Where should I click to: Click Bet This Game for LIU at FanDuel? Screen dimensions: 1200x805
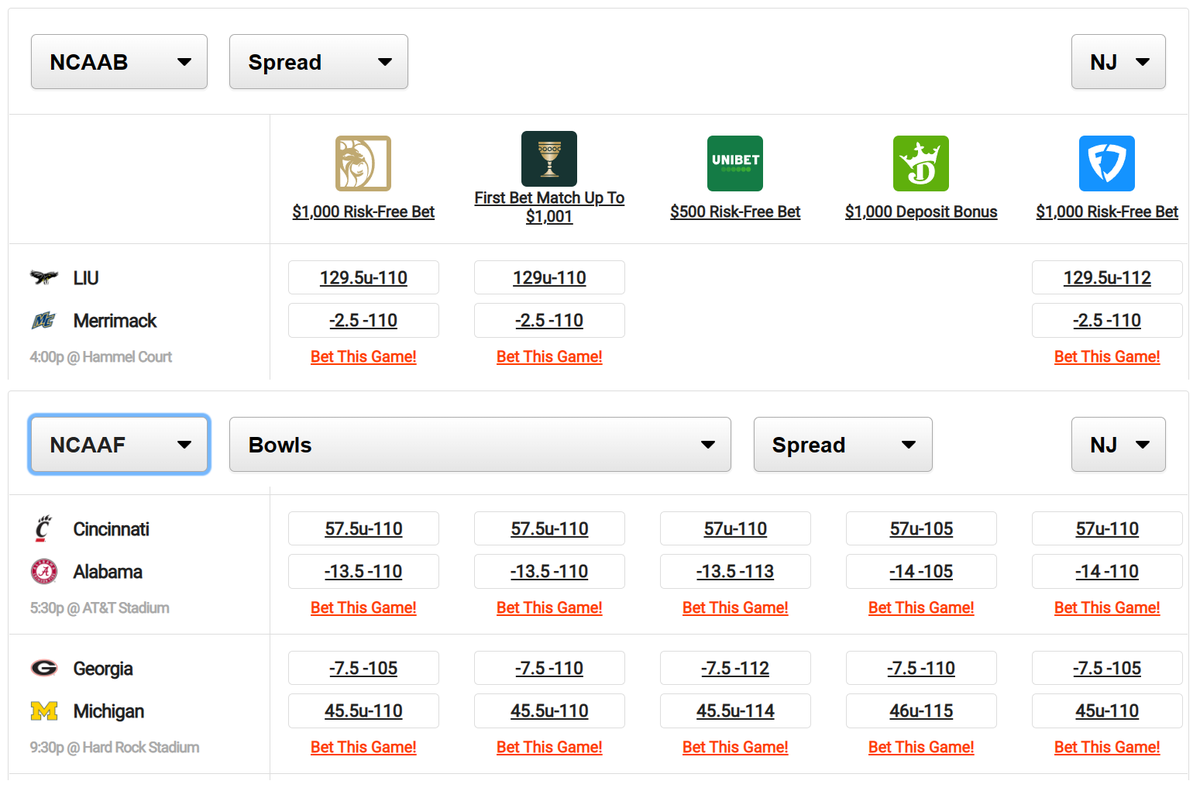coord(1107,357)
